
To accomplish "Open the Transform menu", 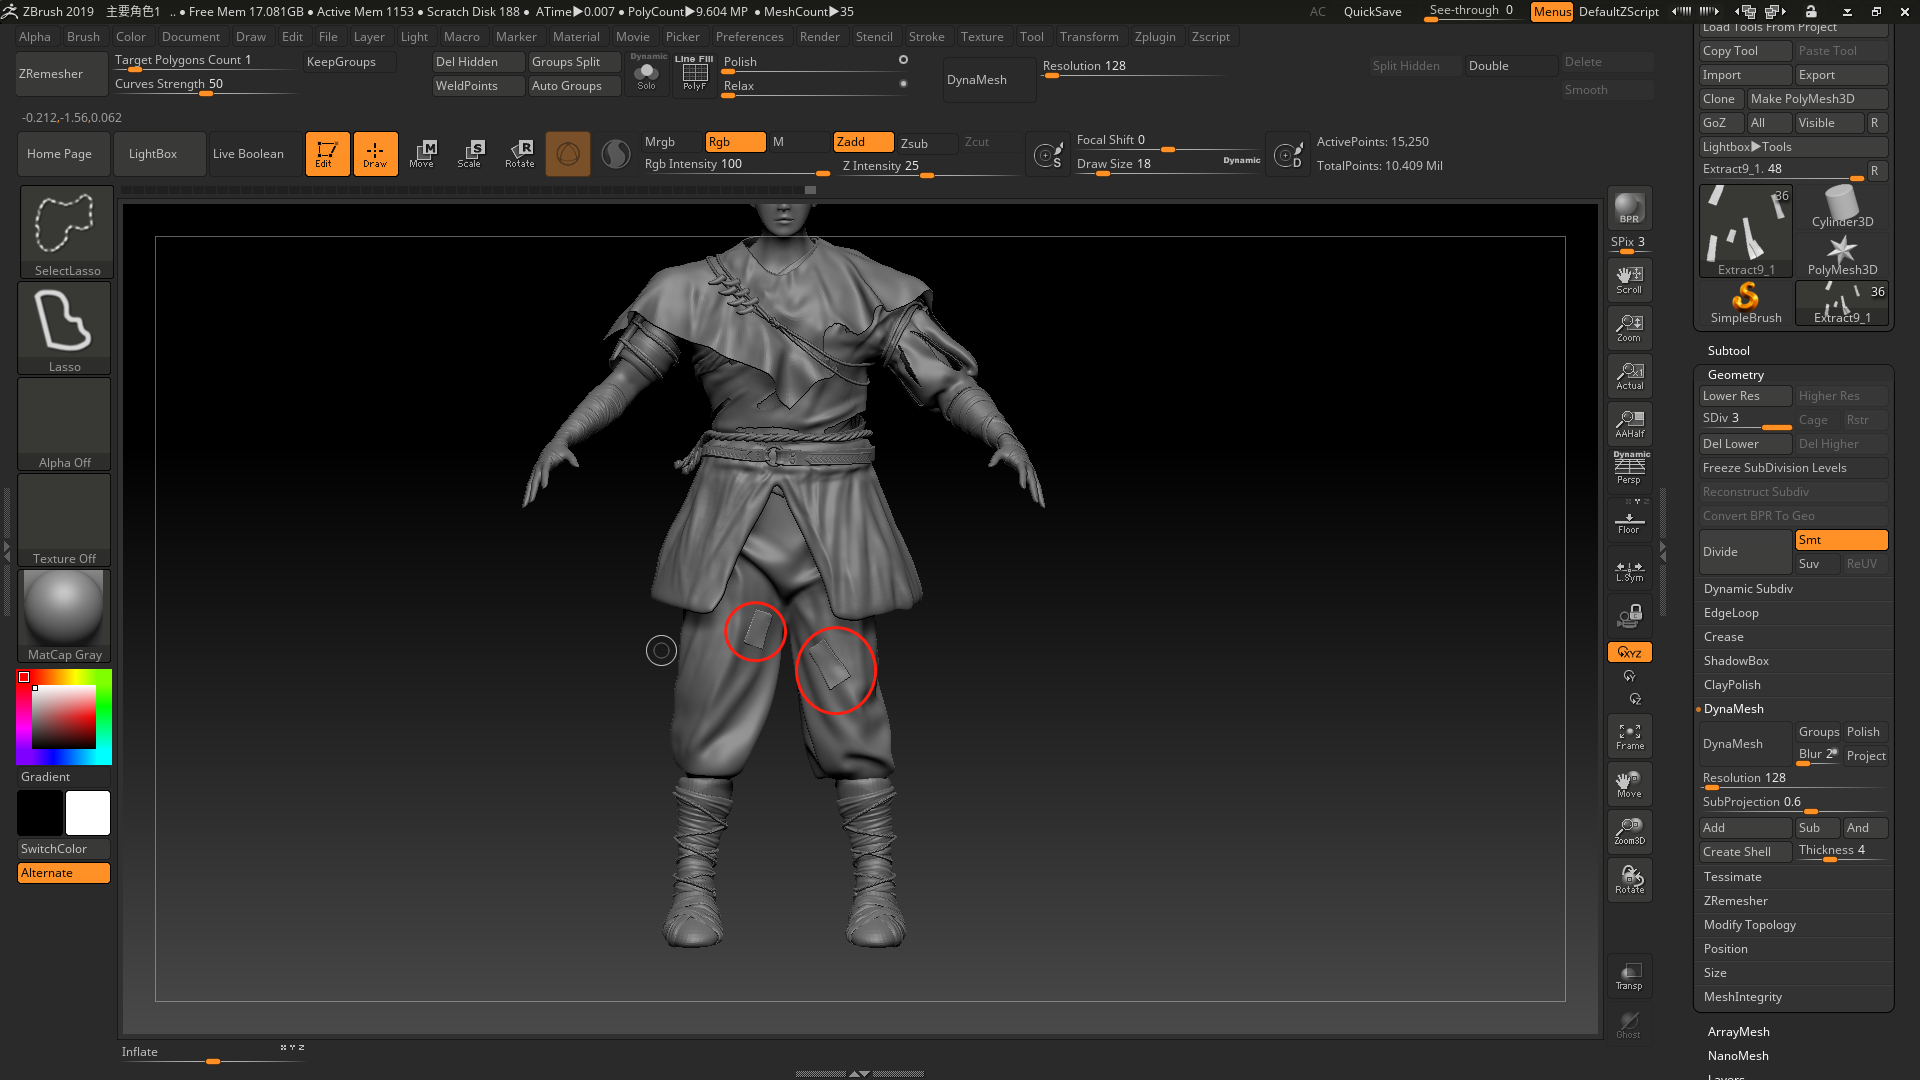I will pos(1089,37).
